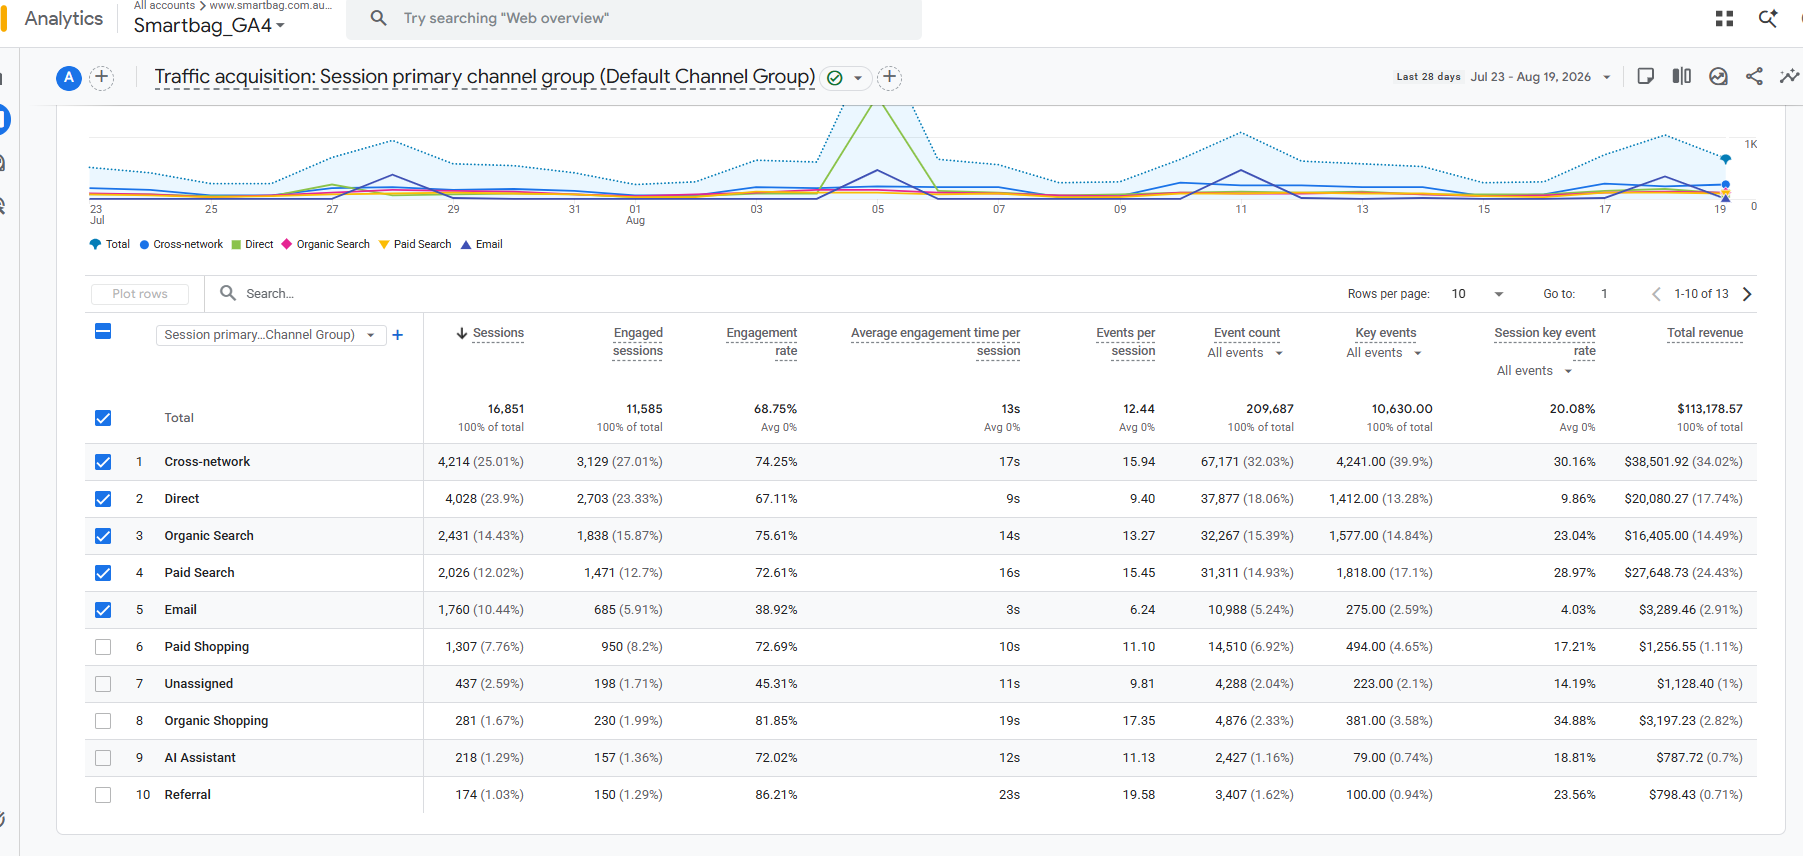Tick the Referral row checkbox
This screenshot has height=856, width=1803.
[x=103, y=795]
